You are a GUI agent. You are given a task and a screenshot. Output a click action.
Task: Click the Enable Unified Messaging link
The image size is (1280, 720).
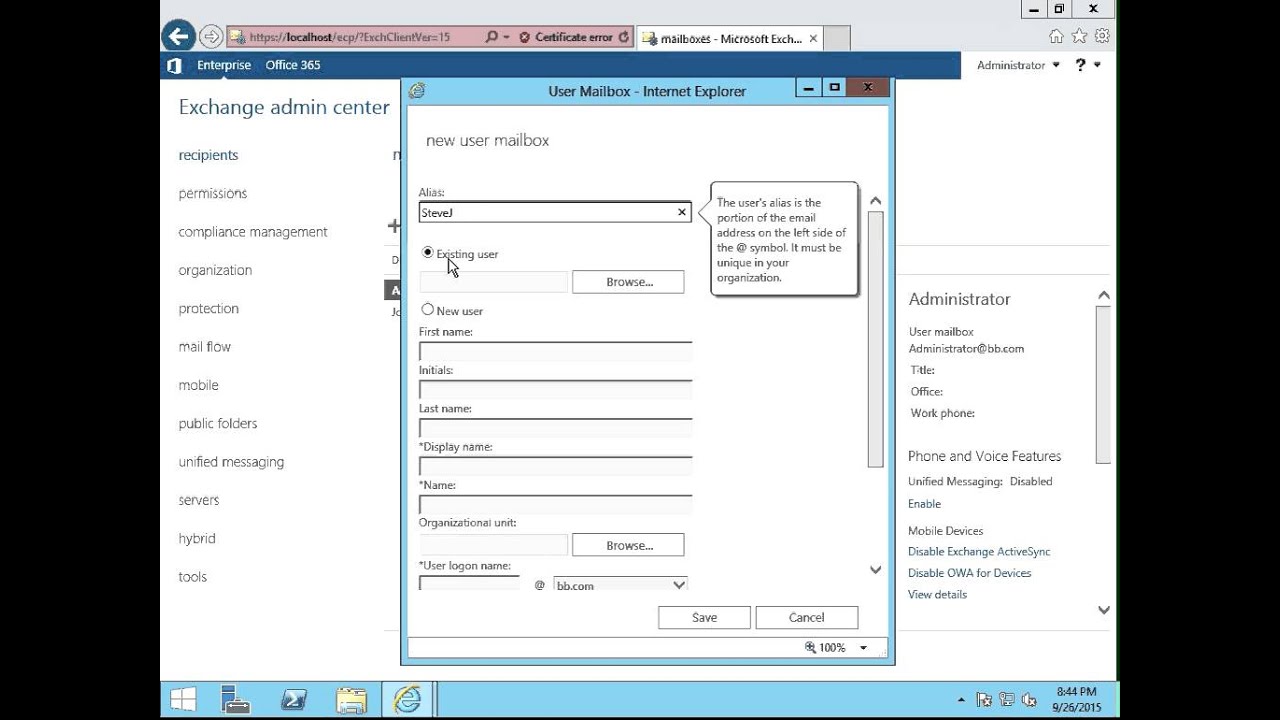(x=924, y=504)
